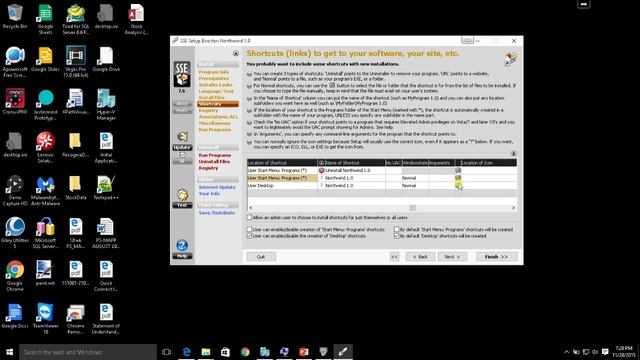Click the '<<' first page button

(394, 257)
